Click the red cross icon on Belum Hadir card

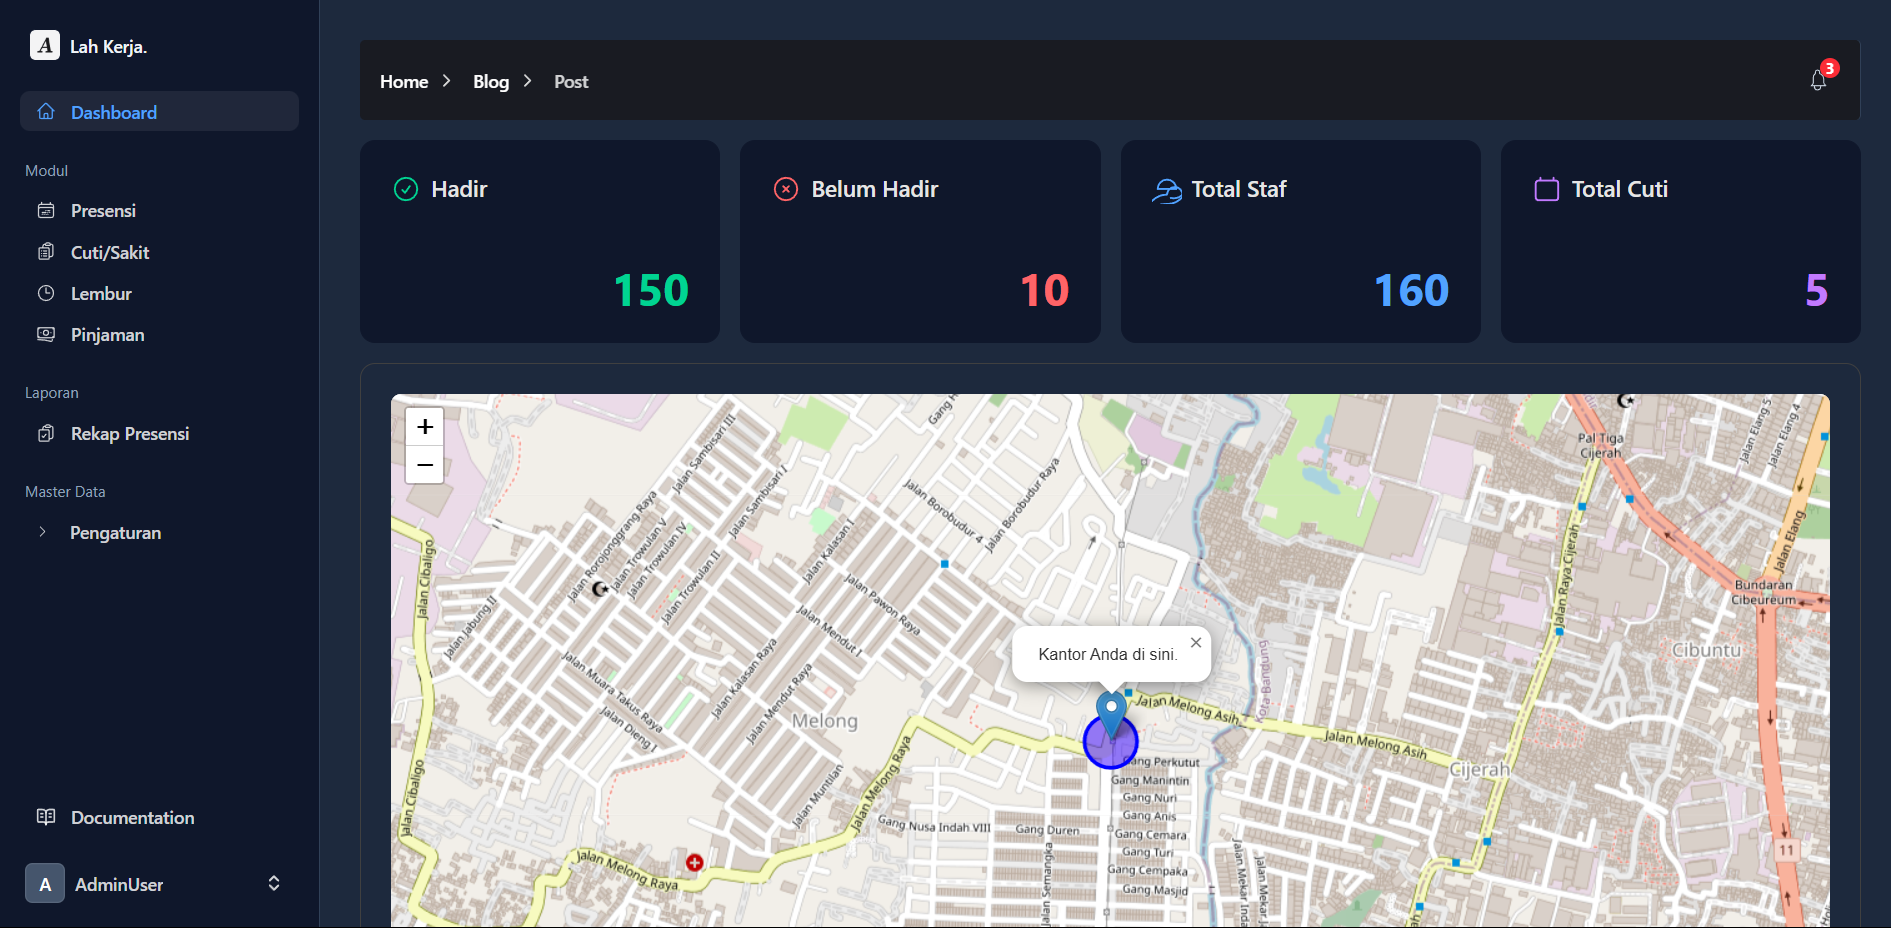[x=786, y=188]
